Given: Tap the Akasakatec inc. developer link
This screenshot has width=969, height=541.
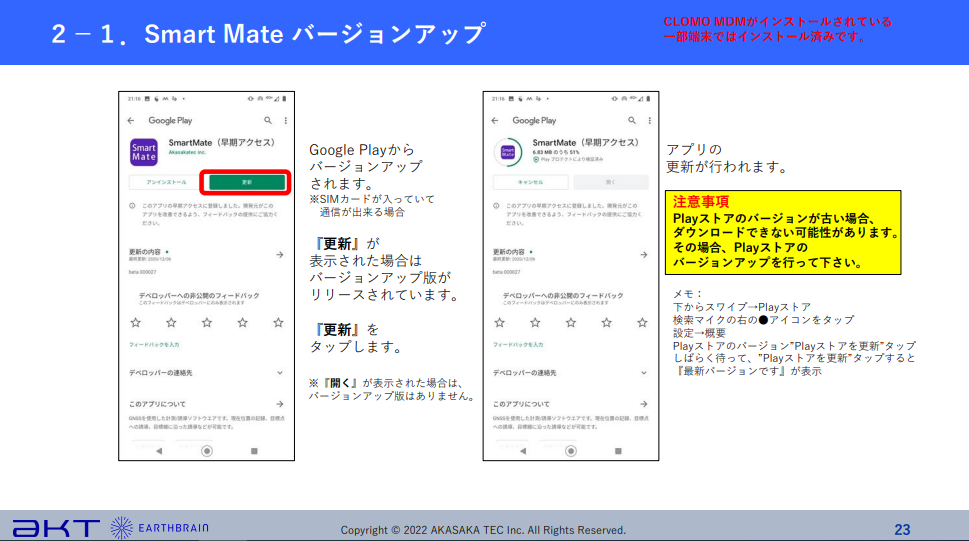Looking at the screenshot, I should [x=187, y=153].
